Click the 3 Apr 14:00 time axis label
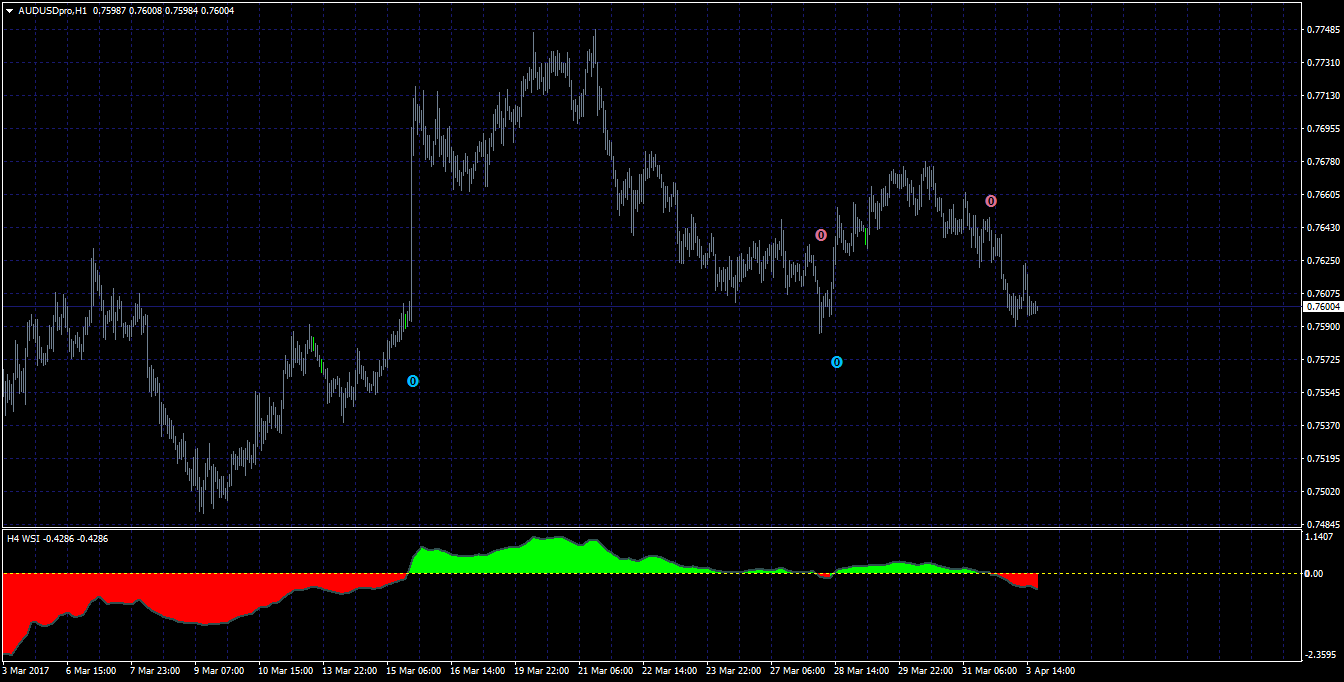This screenshot has width=1344, height=682. (x=1050, y=671)
